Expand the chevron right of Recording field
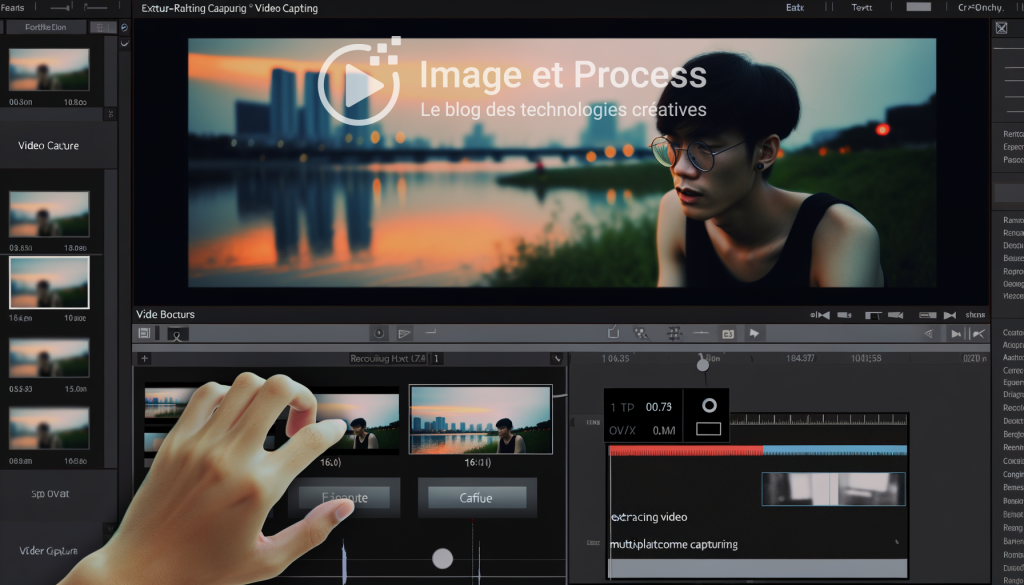 [557, 358]
